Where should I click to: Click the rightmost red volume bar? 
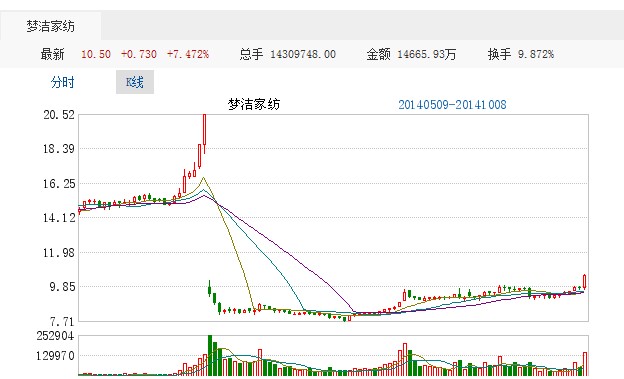(x=585, y=364)
